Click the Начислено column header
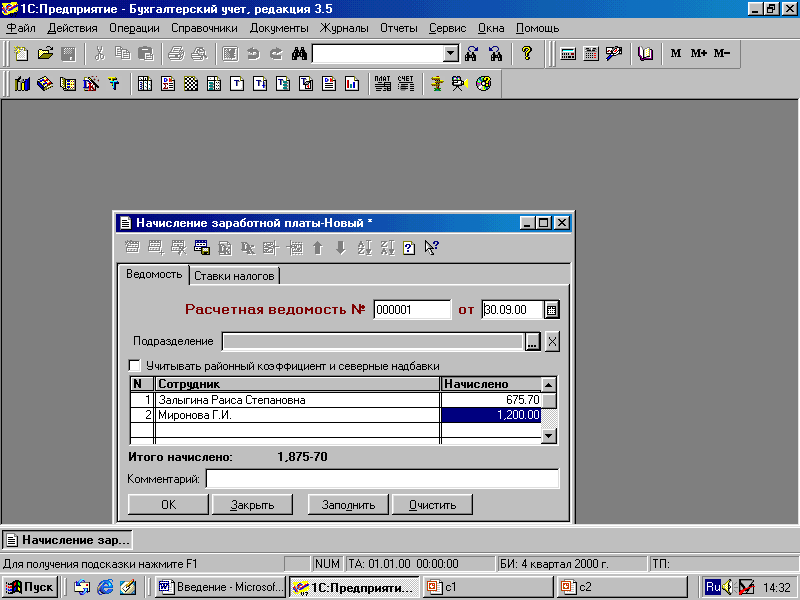 [x=491, y=384]
